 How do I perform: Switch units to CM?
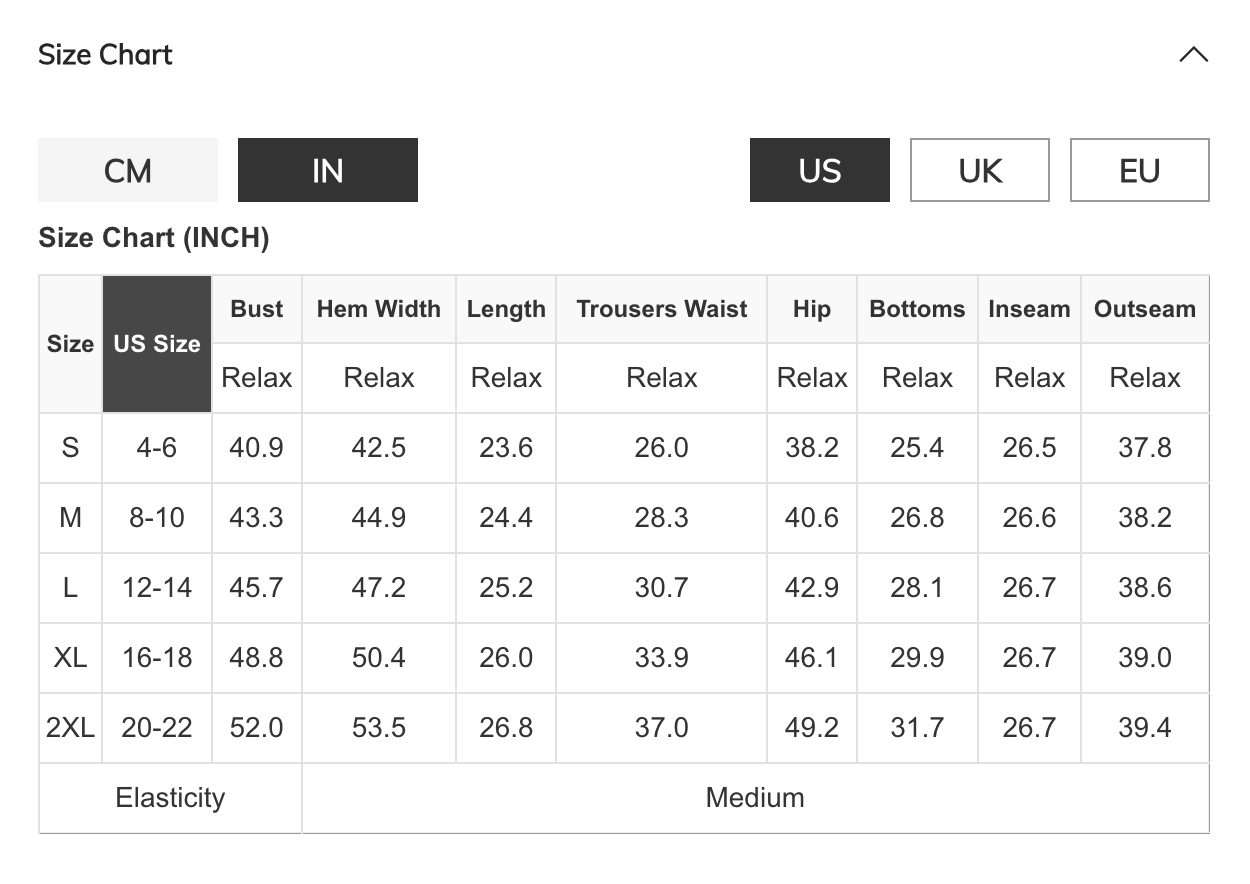tap(128, 170)
